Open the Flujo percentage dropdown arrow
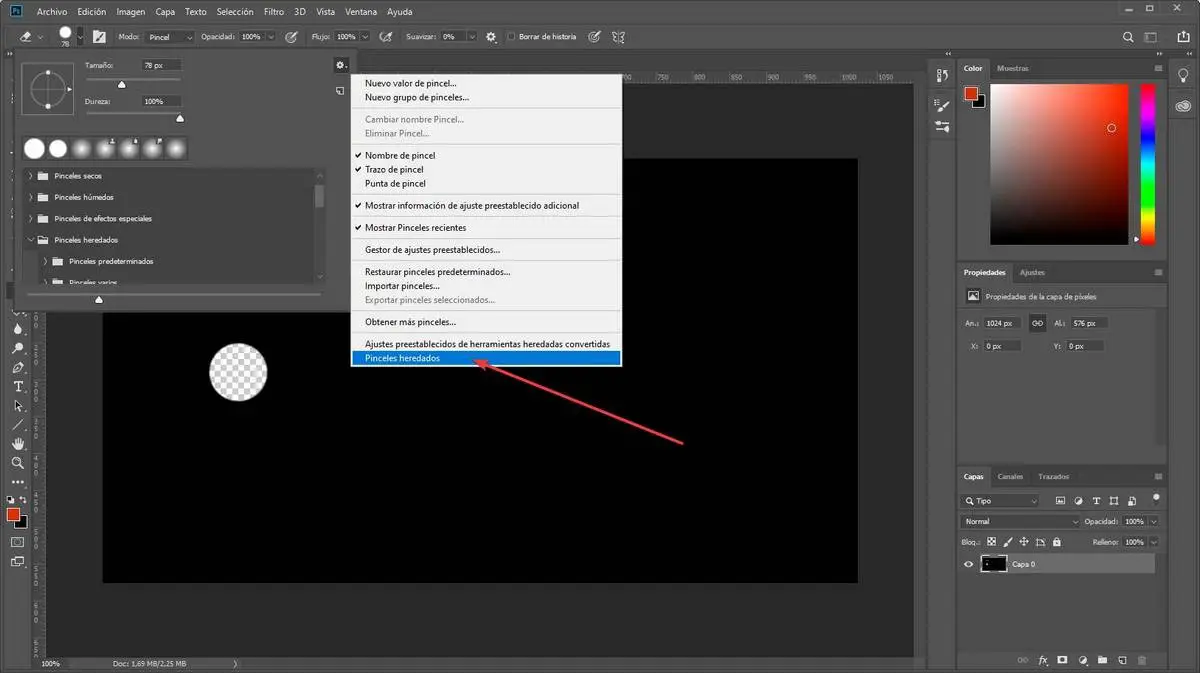Screen dimensions: 1200x673 364,37
